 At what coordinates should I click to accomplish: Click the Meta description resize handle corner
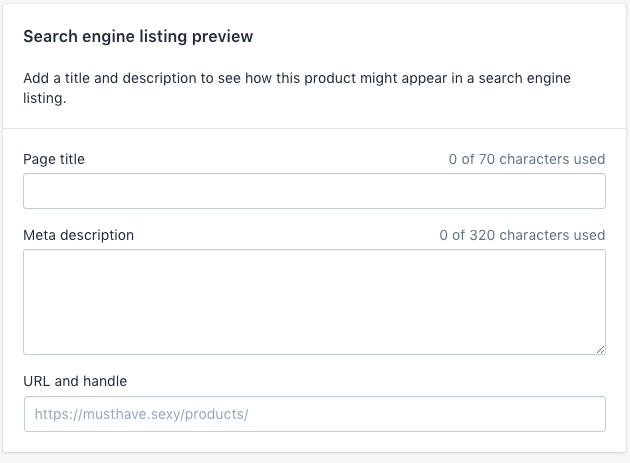(600, 349)
